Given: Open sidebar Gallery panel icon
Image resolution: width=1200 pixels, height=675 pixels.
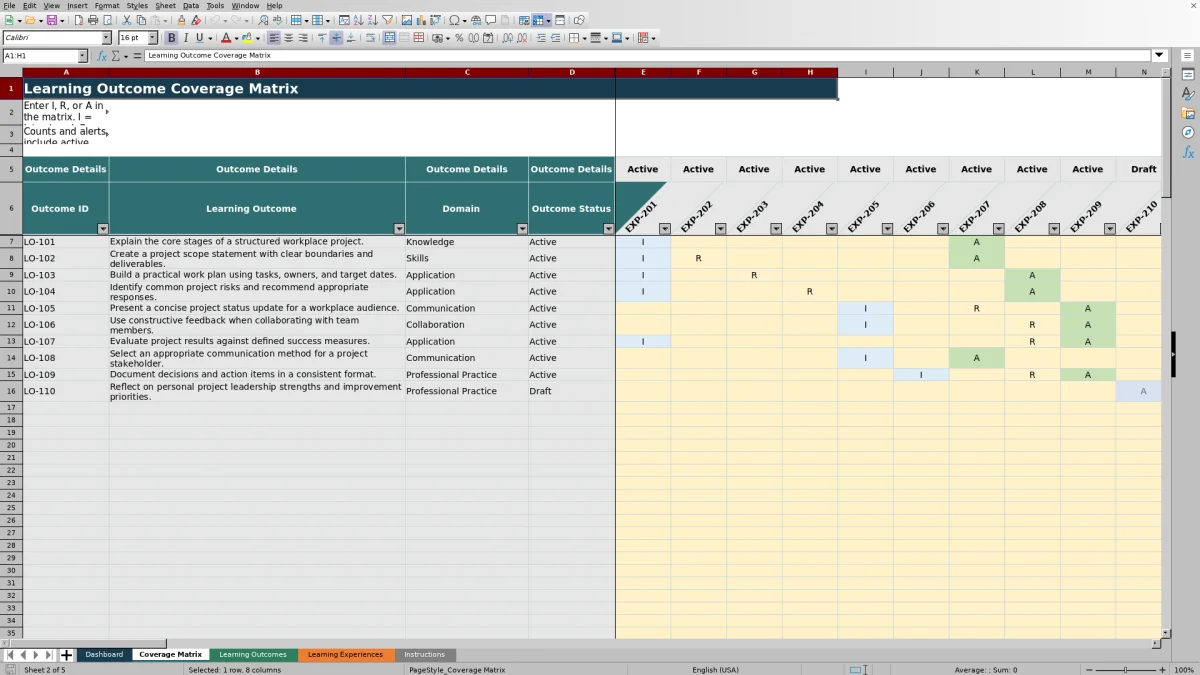Looking at the screenshot, I should tap(1188, 113).
